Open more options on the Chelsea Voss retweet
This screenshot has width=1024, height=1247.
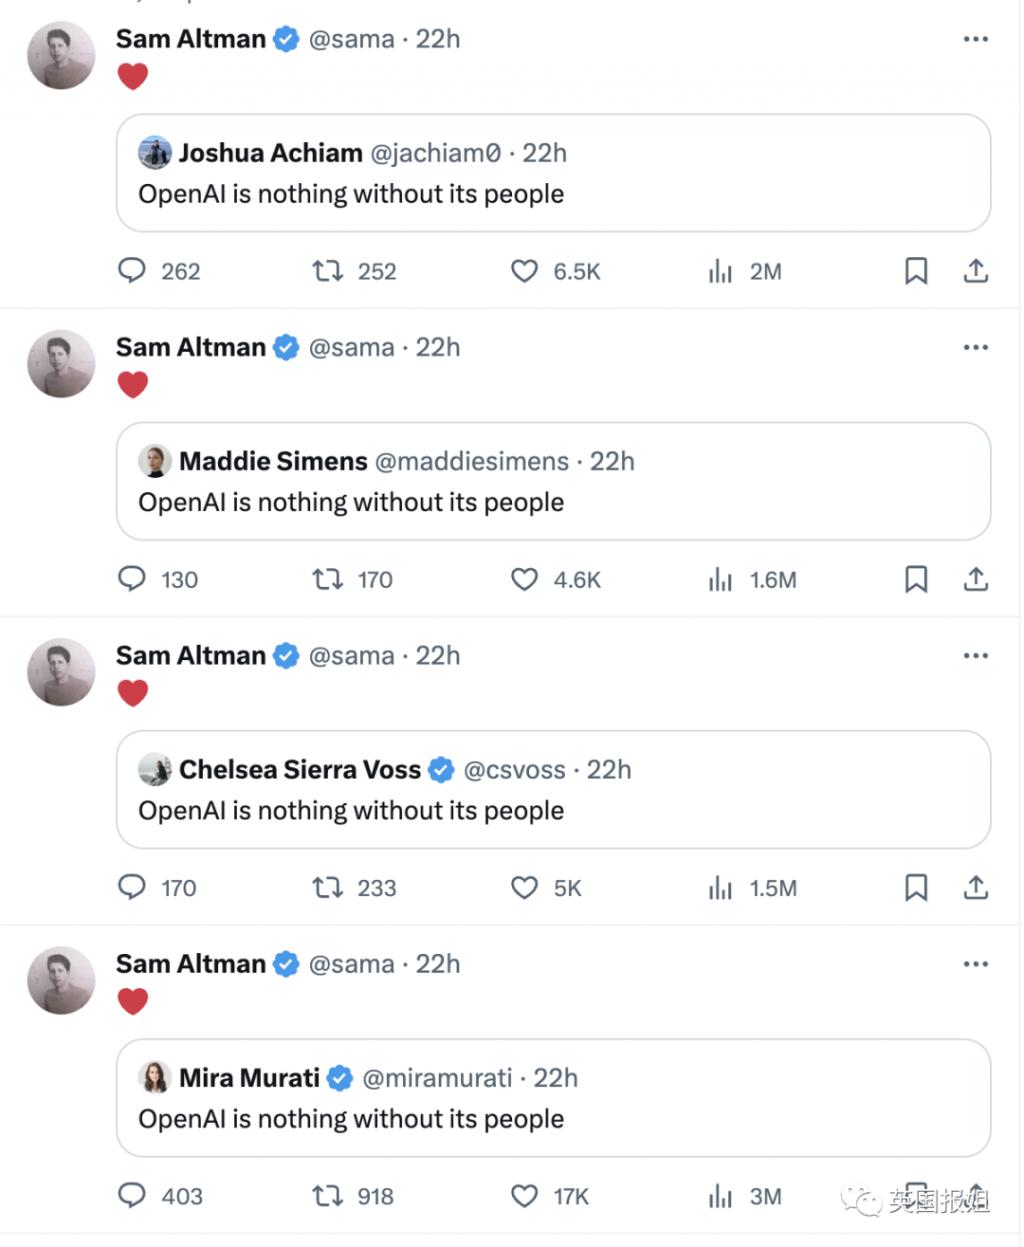pyautogui.click(x=975, y=655)
